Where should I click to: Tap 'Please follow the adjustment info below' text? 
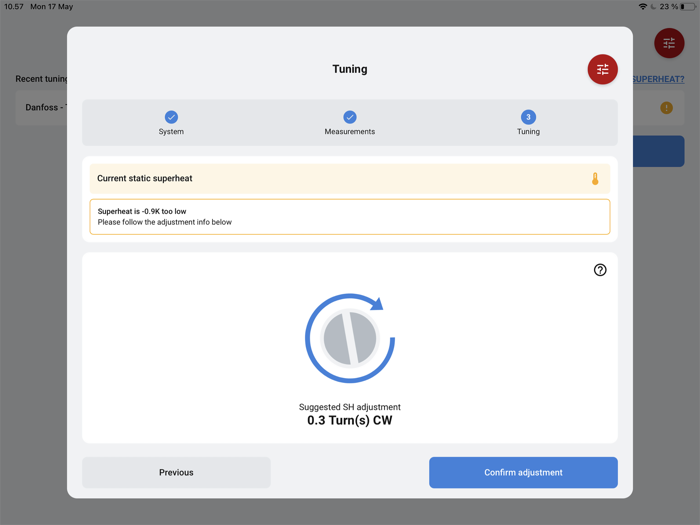click(x=165, y=222)
